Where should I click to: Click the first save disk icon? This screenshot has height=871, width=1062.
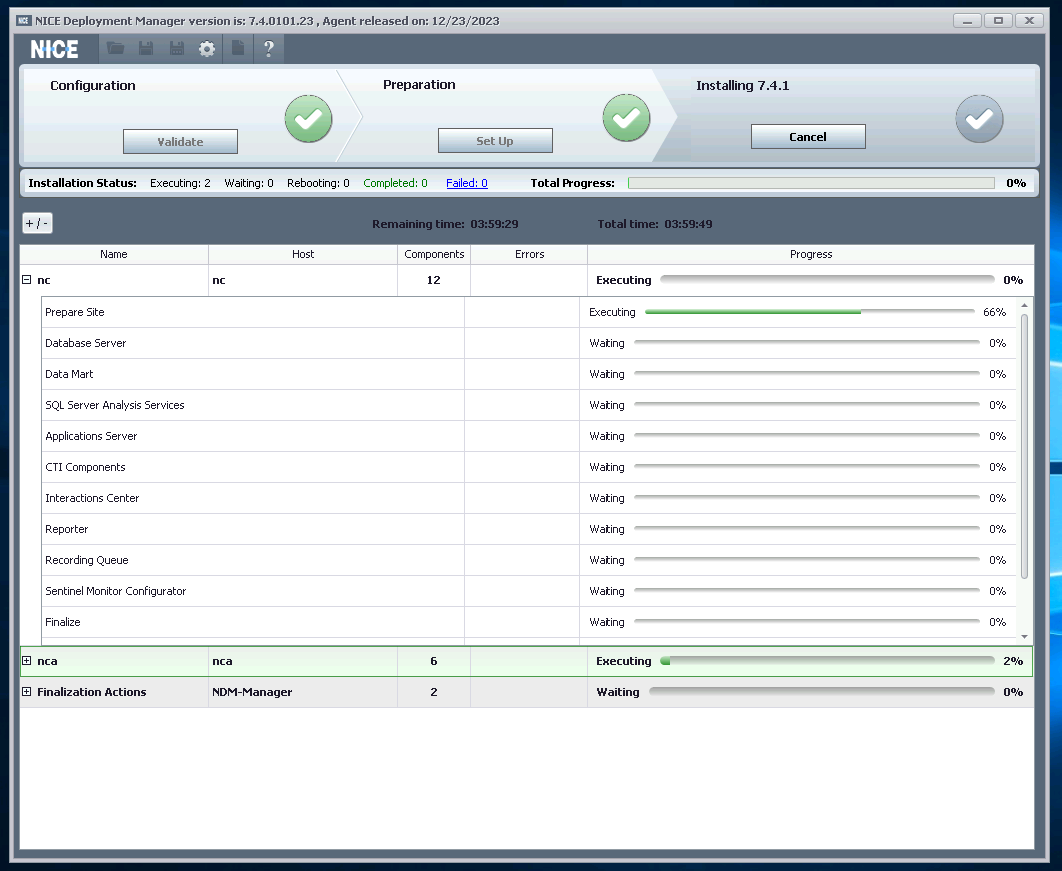coord(146,49)
